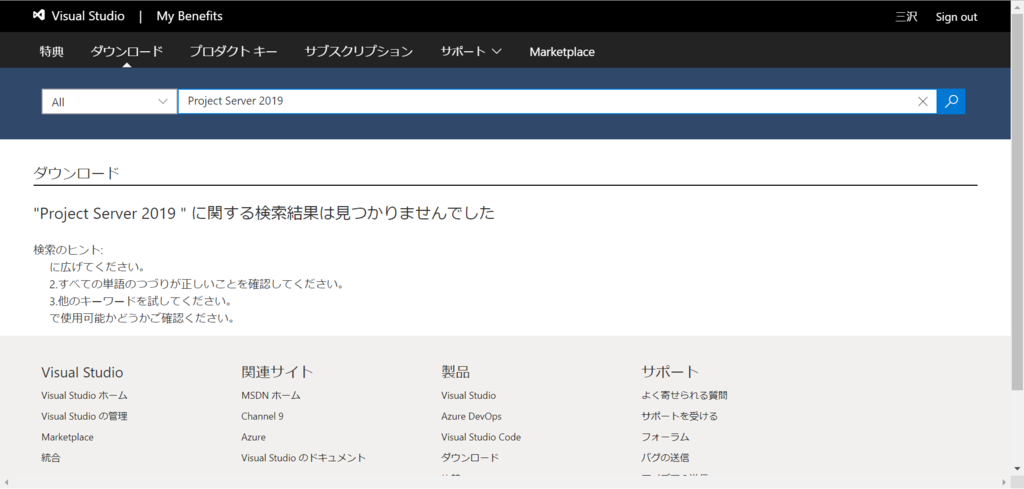Open the Azure footer link

(253, 437)
